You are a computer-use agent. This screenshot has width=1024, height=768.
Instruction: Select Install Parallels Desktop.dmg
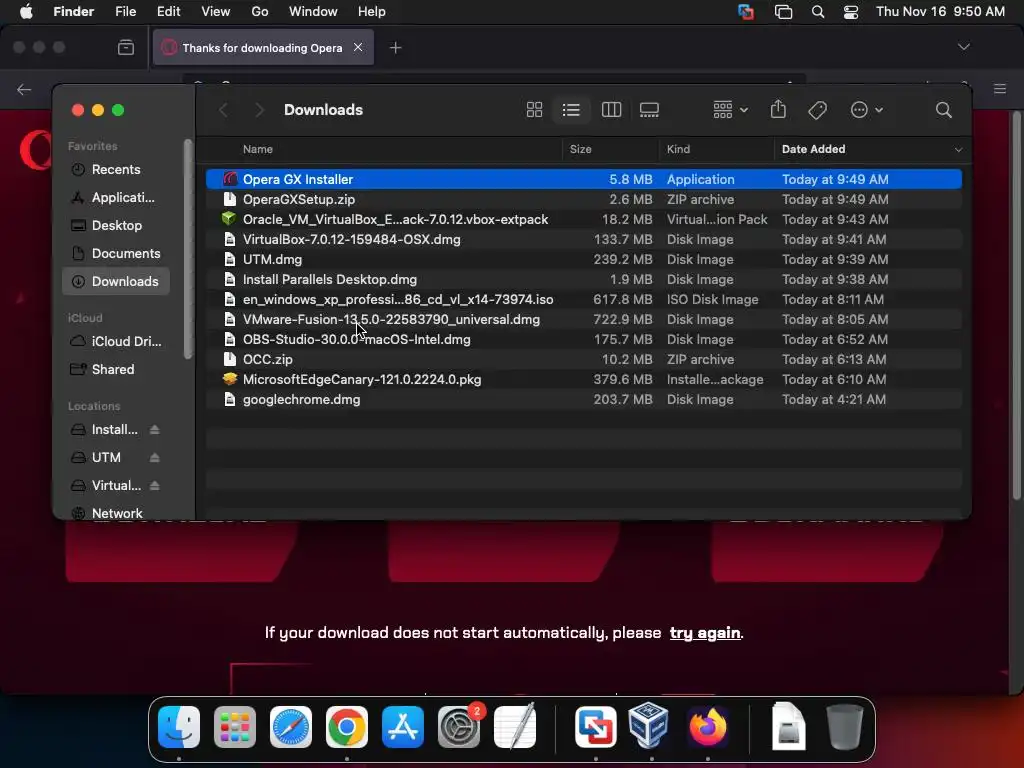pos(584,280)
